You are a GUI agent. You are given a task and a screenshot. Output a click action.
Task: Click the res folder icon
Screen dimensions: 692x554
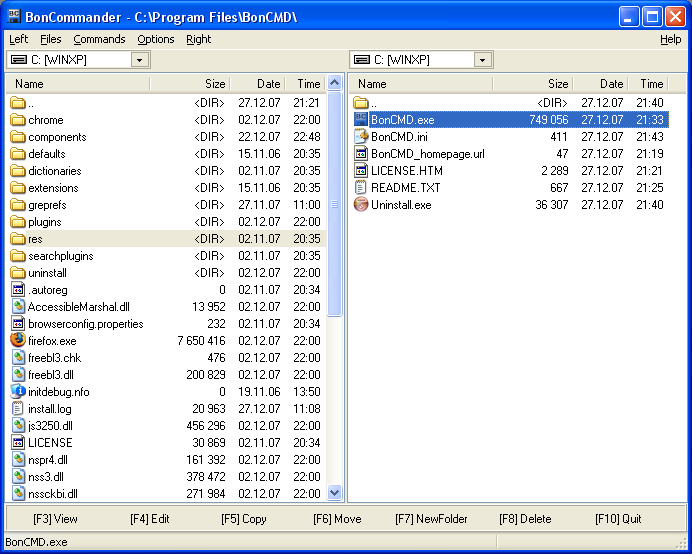(18, 239)
